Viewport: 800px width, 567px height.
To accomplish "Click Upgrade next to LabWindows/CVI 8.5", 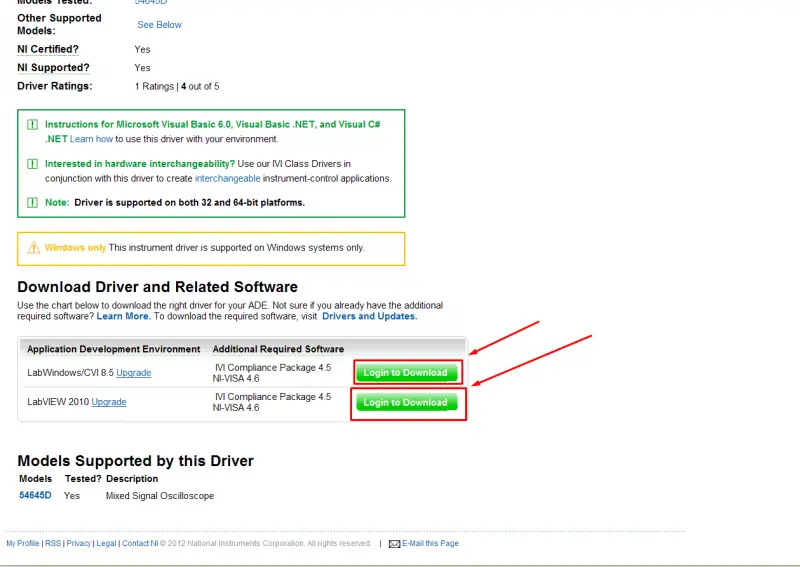I will pyautogui.click(x=134, y=373).
